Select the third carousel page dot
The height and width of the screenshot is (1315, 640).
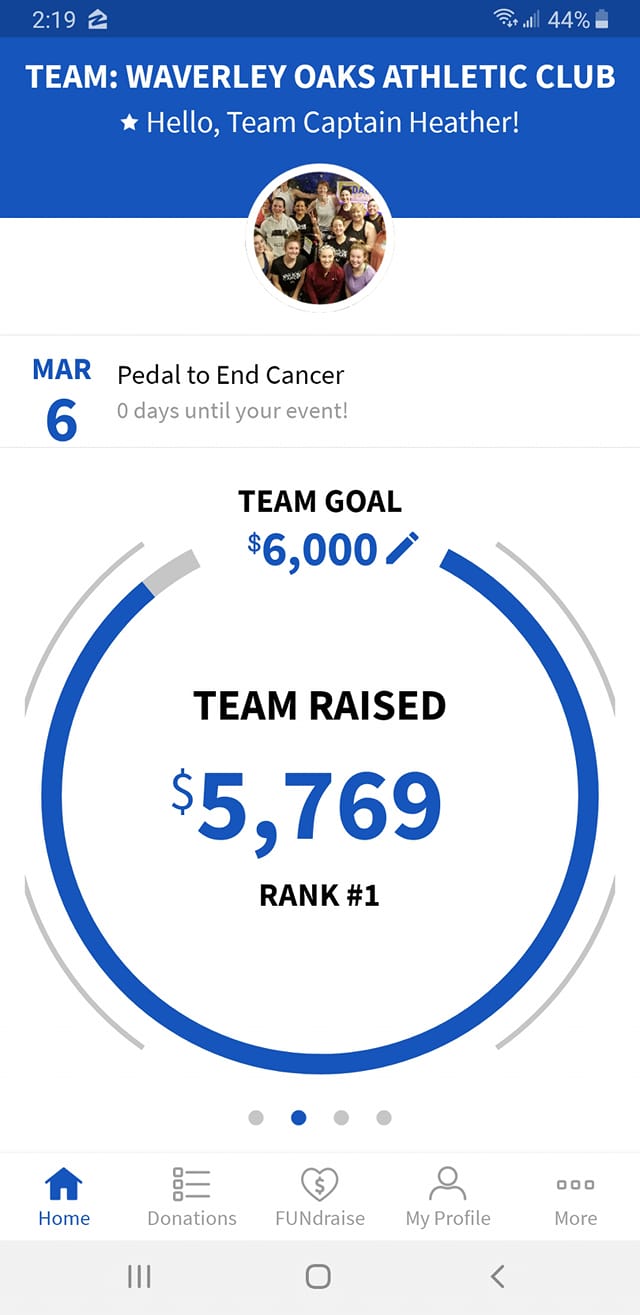click(341, 1117)
